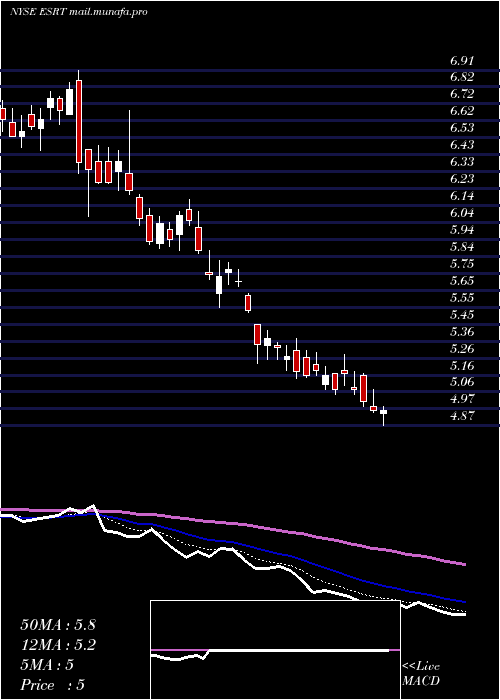Click the 6.23 price axis label
Image resolution: width=500 pixels, height=700 pixels.
[462, 179]
